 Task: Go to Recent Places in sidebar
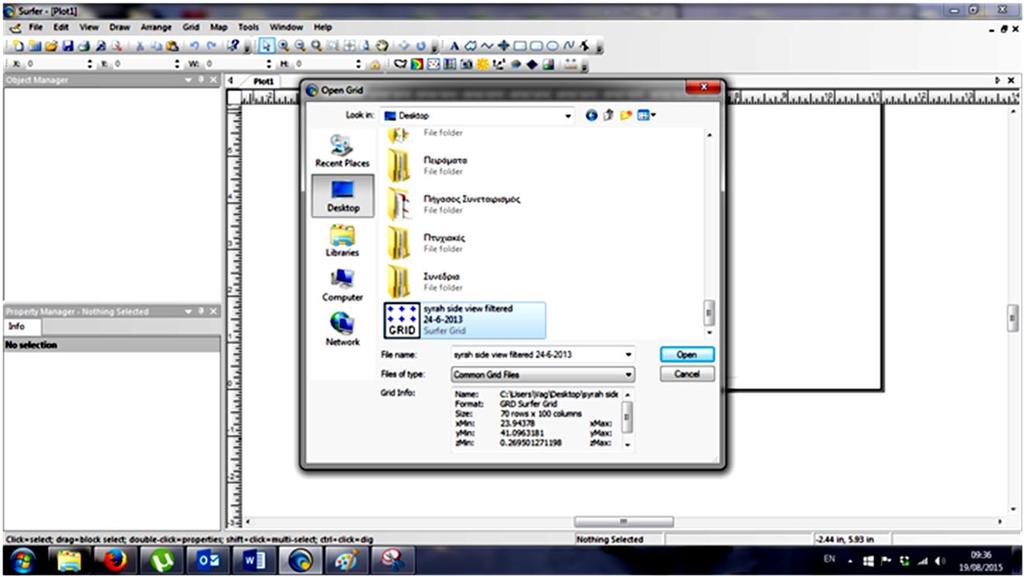pyautogui.click(x=342, y=151)
